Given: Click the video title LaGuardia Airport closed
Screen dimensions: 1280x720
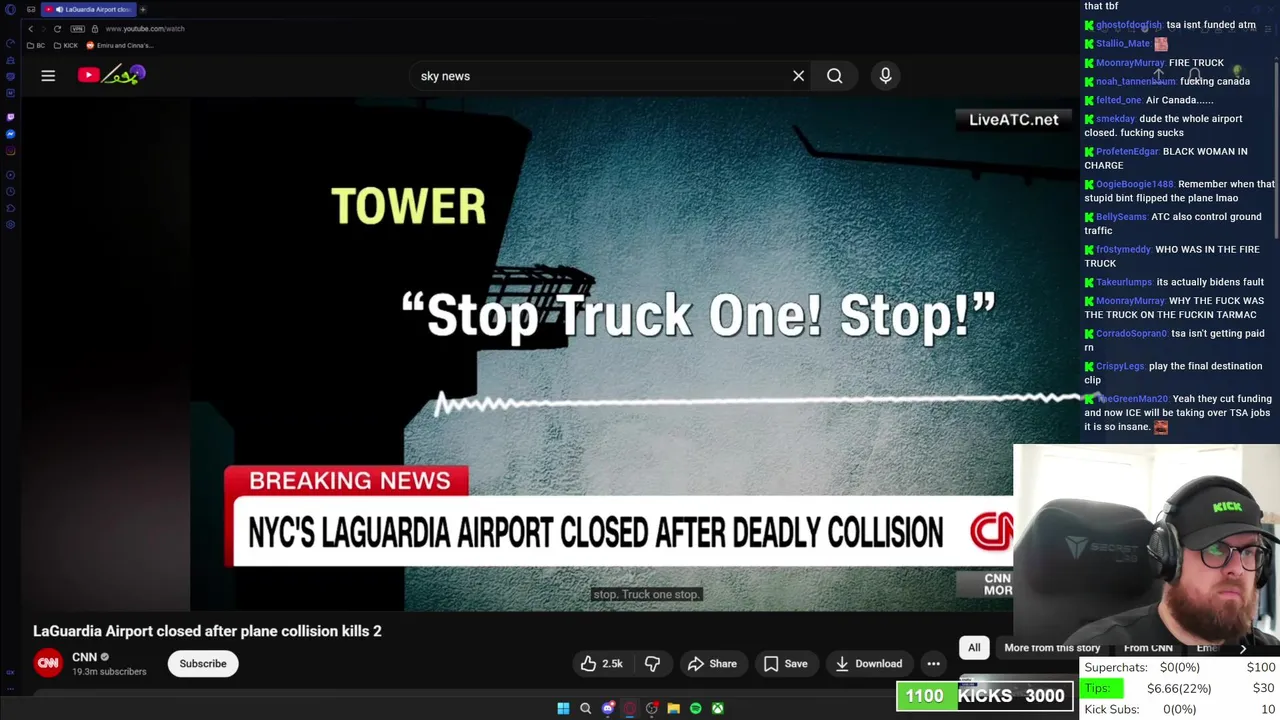Looking at the screenshot, I should [207, 631].
